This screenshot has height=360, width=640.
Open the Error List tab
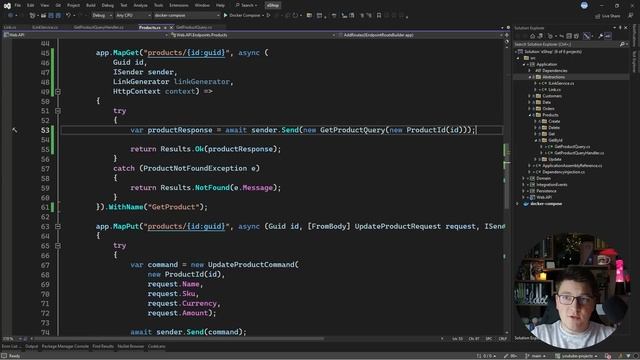coord(11,347)
